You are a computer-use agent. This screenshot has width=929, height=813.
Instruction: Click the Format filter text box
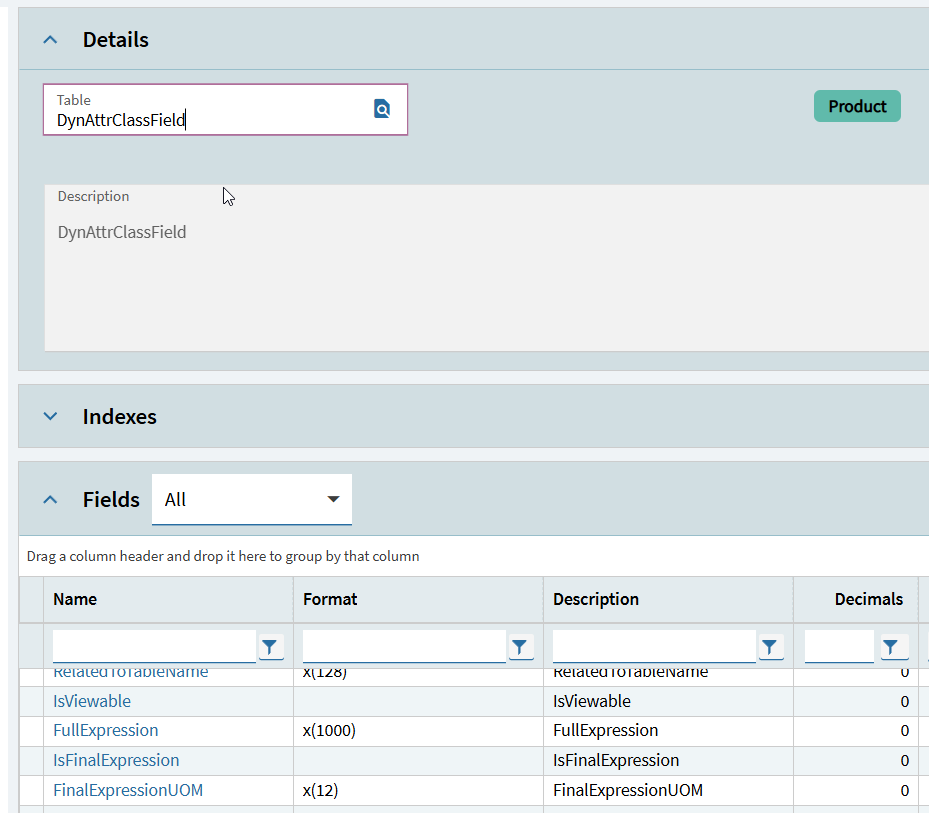point(403,647)
